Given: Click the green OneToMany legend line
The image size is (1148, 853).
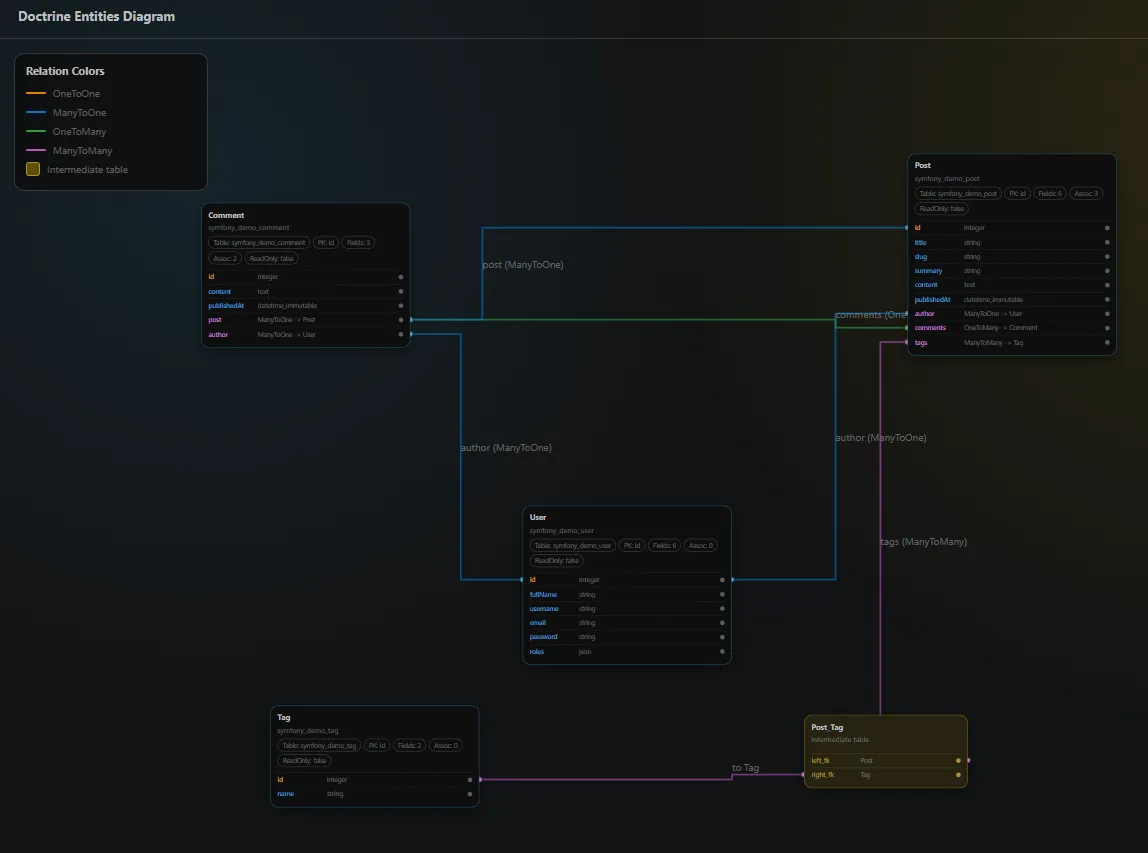Looking at the screenshot, I should coord(36,132).
